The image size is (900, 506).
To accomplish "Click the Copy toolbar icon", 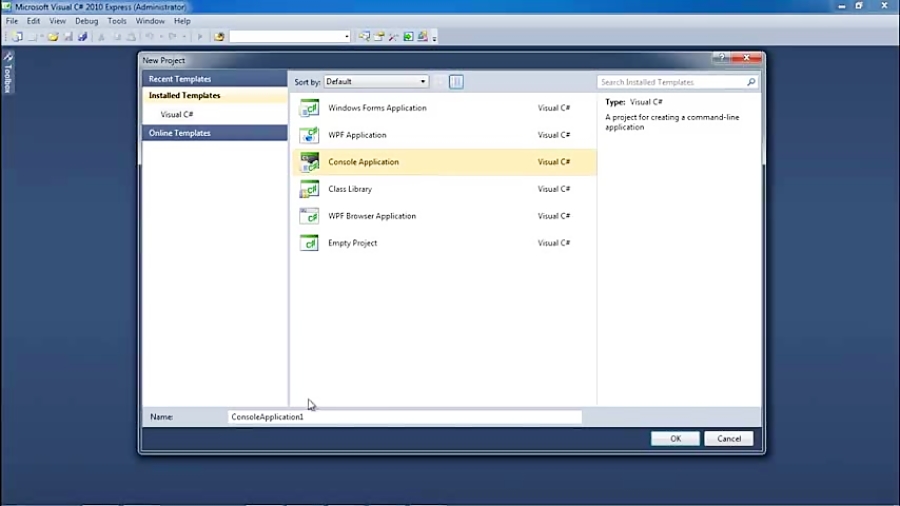I will pos(117,37).
